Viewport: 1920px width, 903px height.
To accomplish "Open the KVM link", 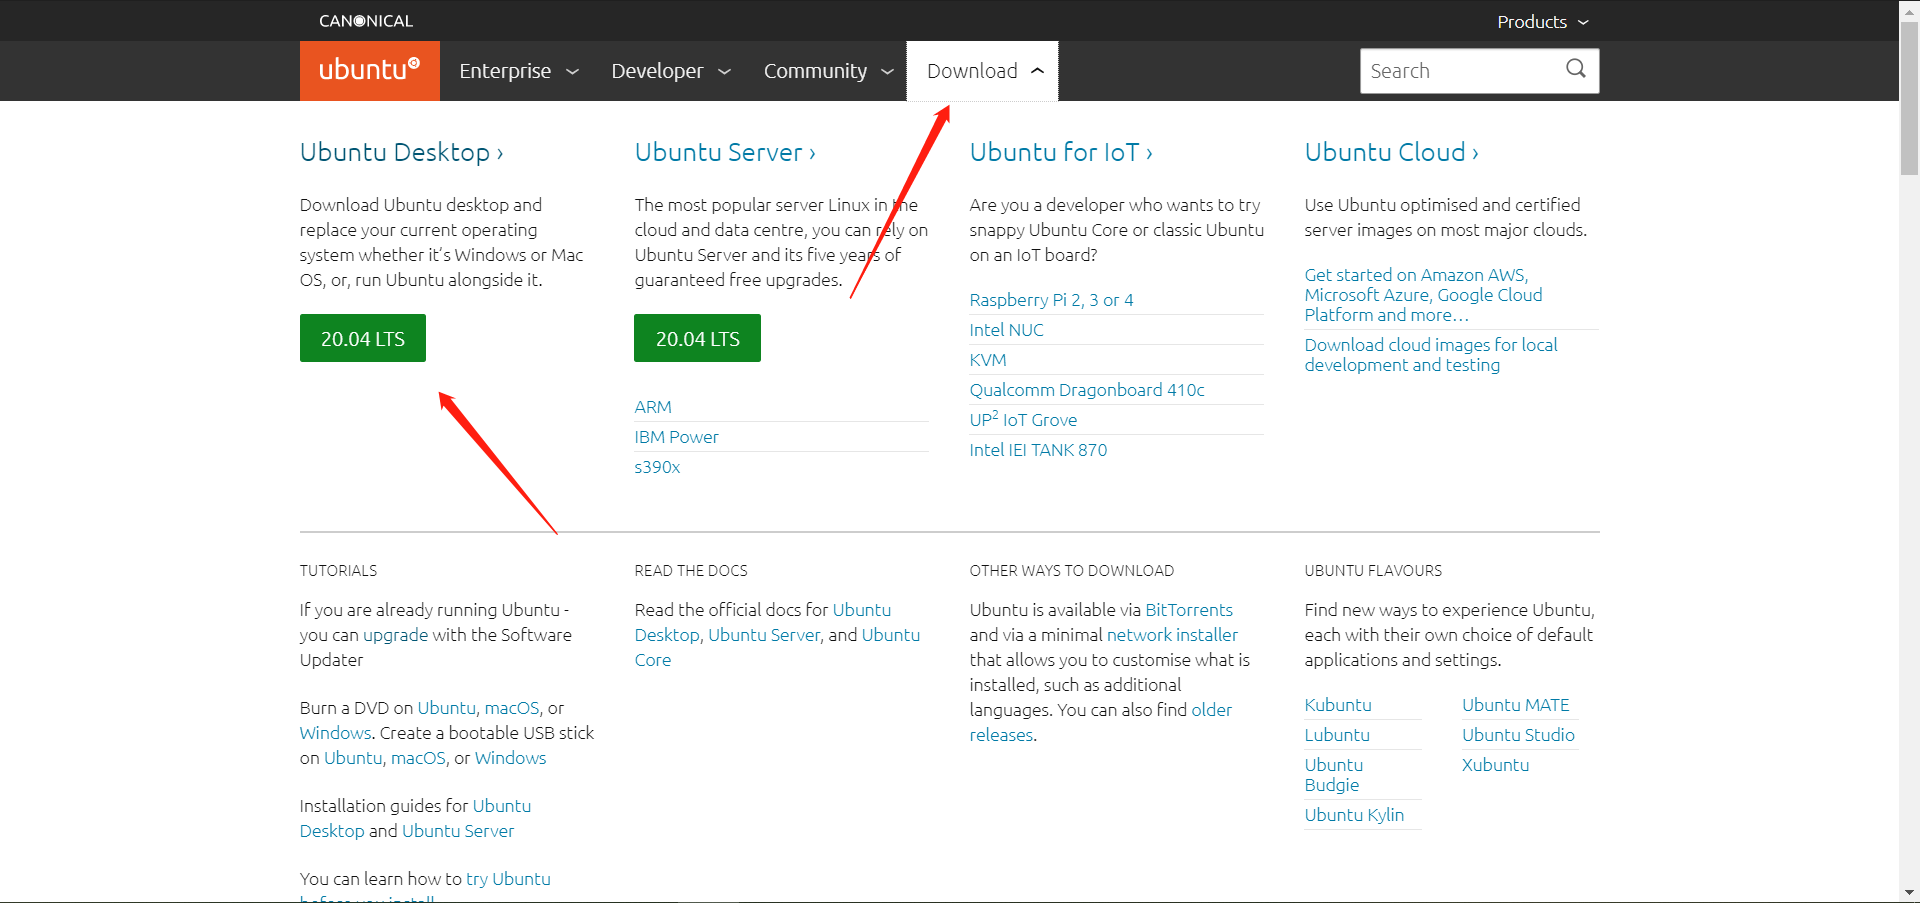I will coord(988,360).
